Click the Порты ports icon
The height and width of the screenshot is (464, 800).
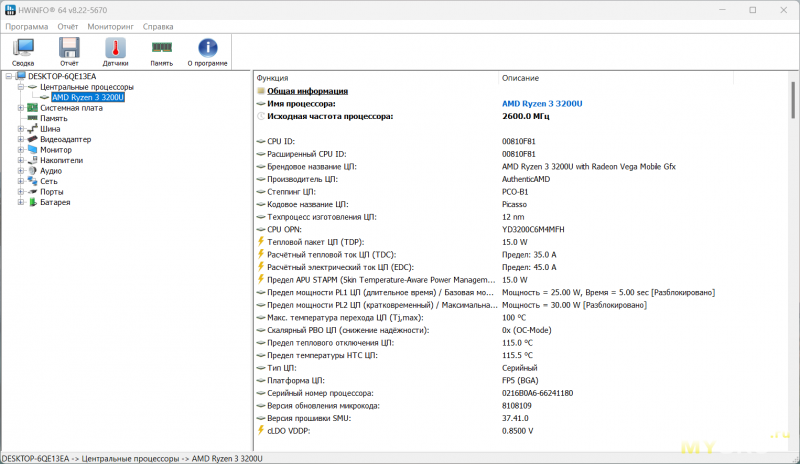pos(33,191)
